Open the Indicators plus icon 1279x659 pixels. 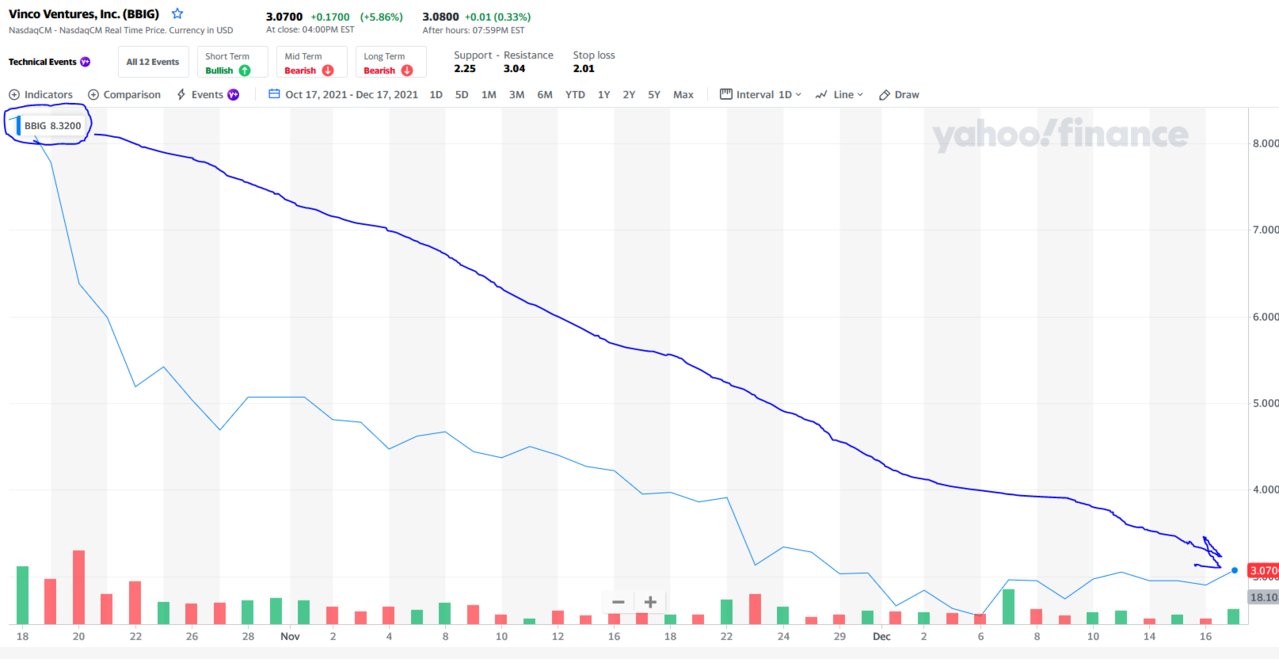click(14, 95)
